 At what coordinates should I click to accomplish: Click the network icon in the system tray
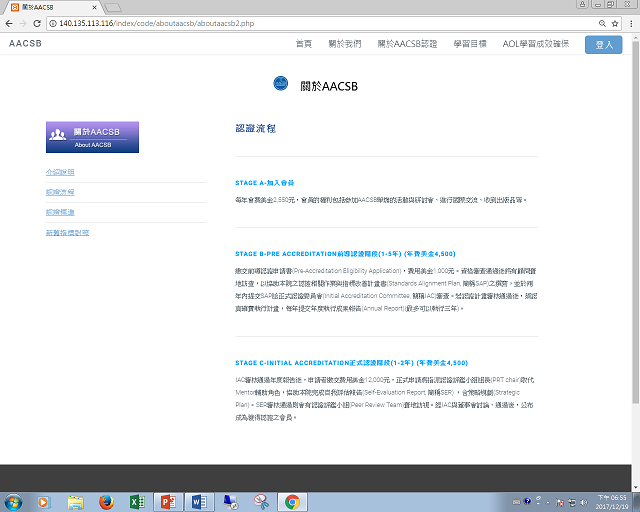point(572,502)
